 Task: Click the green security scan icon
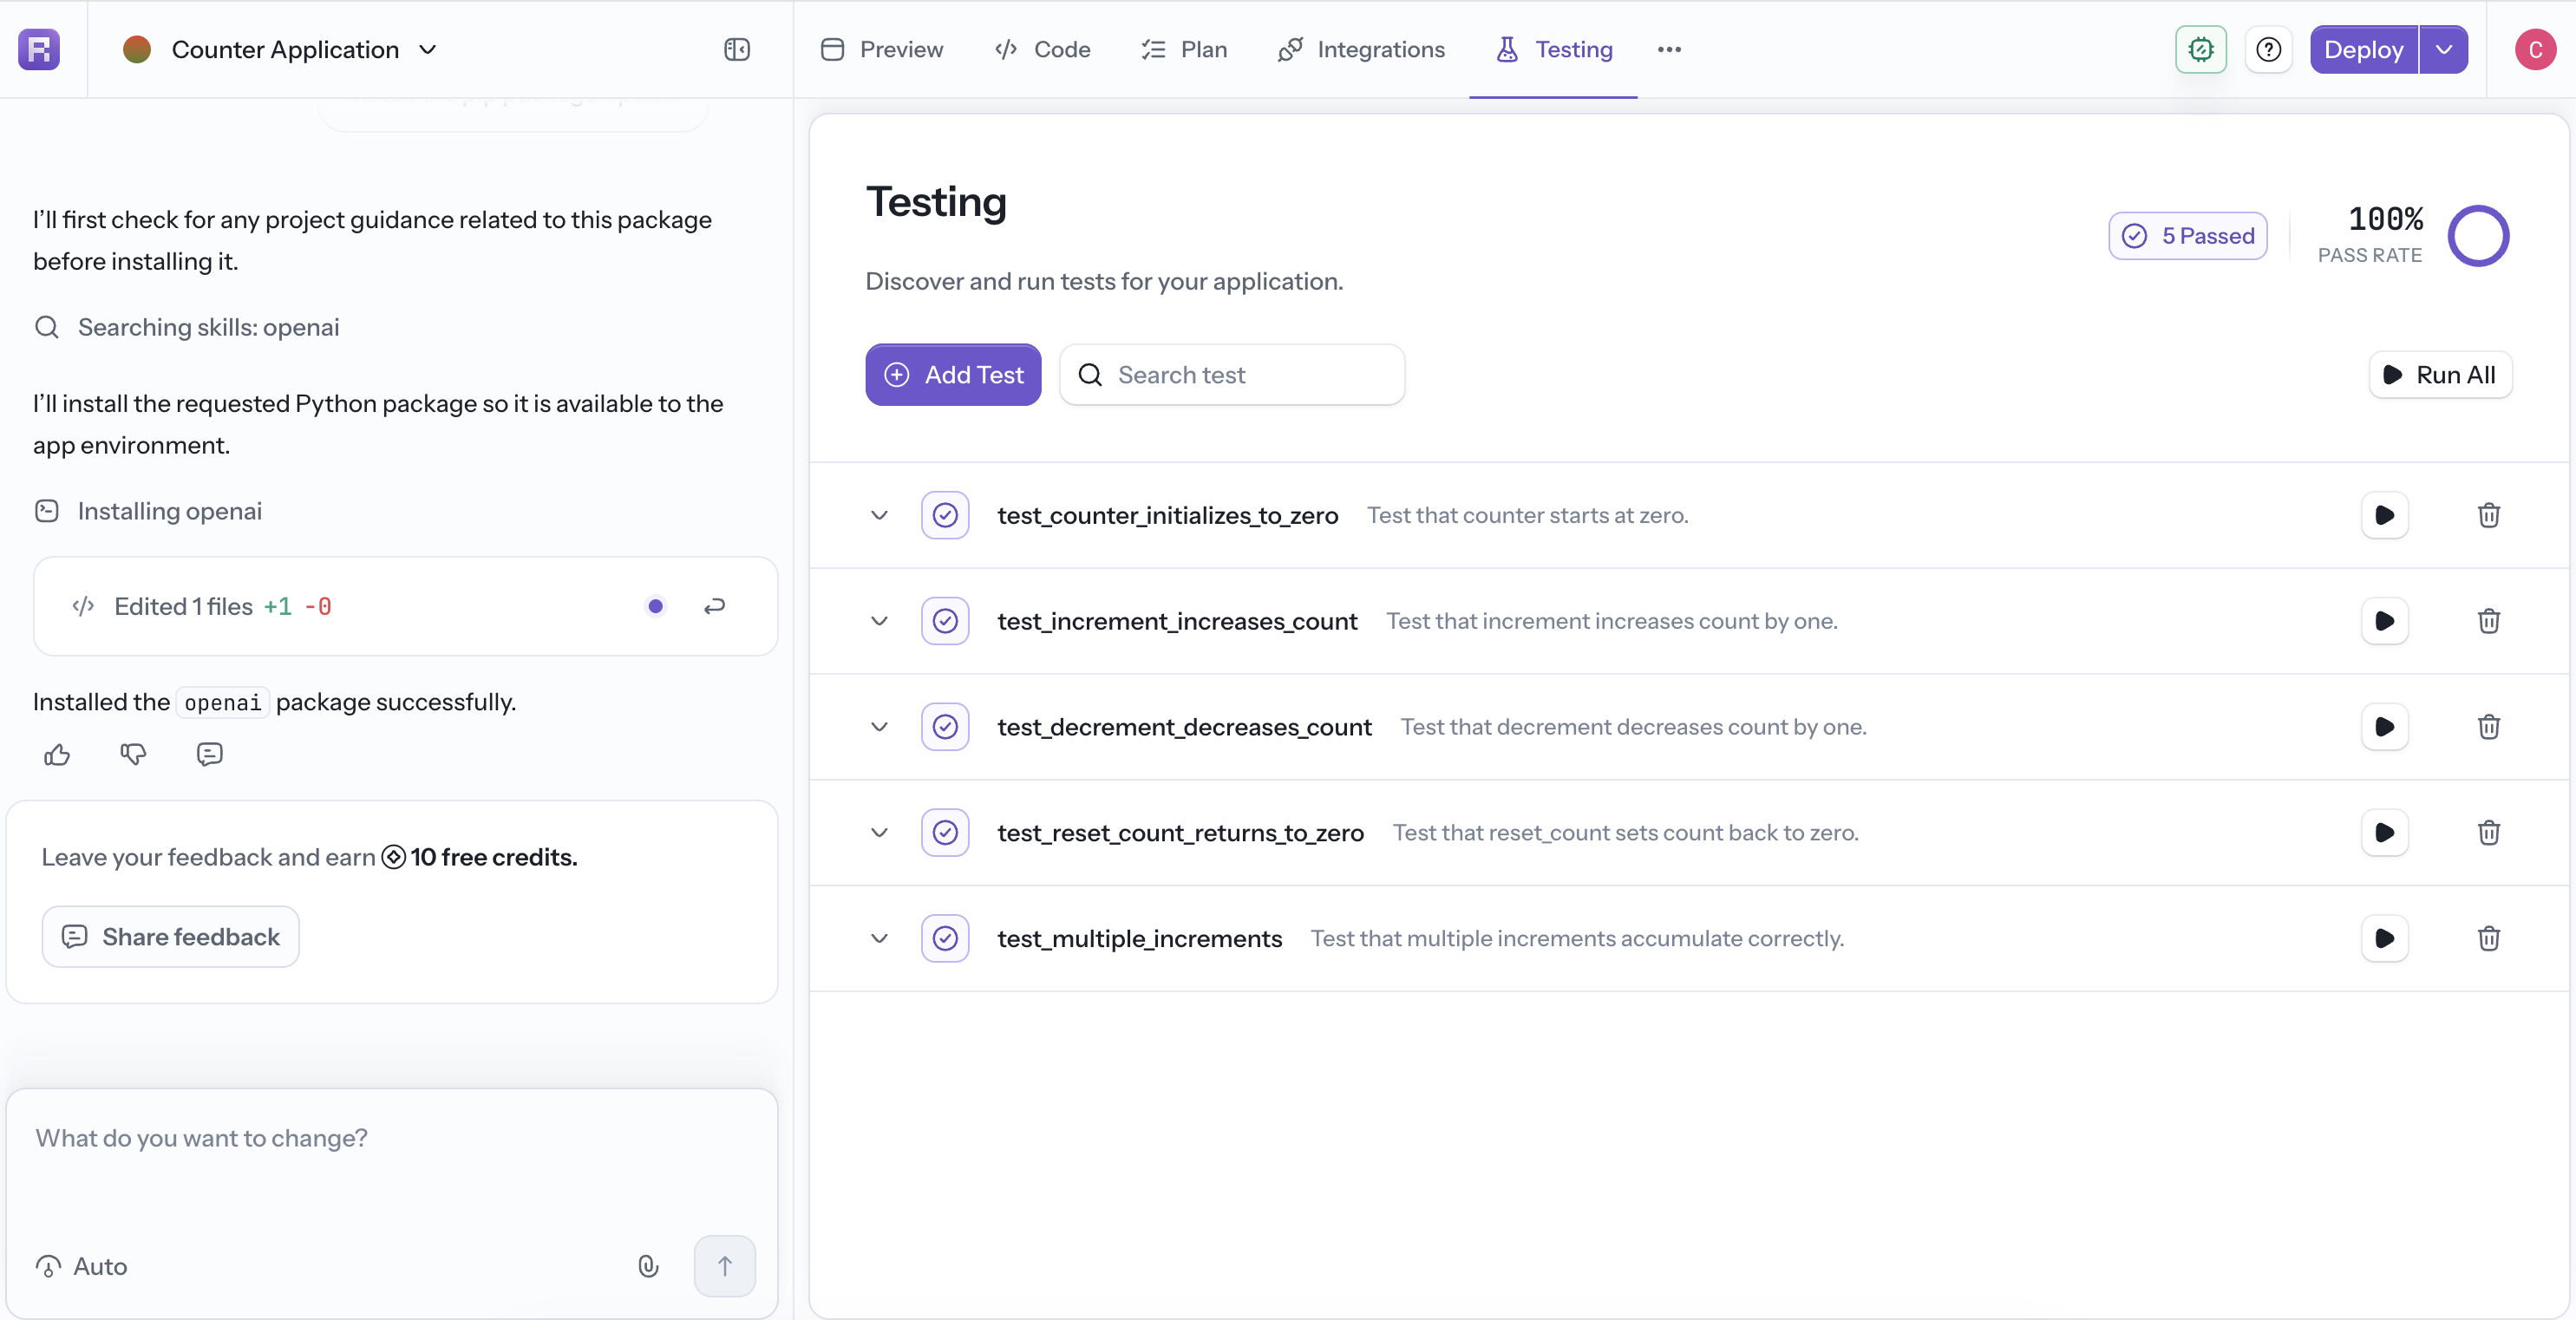pyautogui.click(x=2201, y=49)
